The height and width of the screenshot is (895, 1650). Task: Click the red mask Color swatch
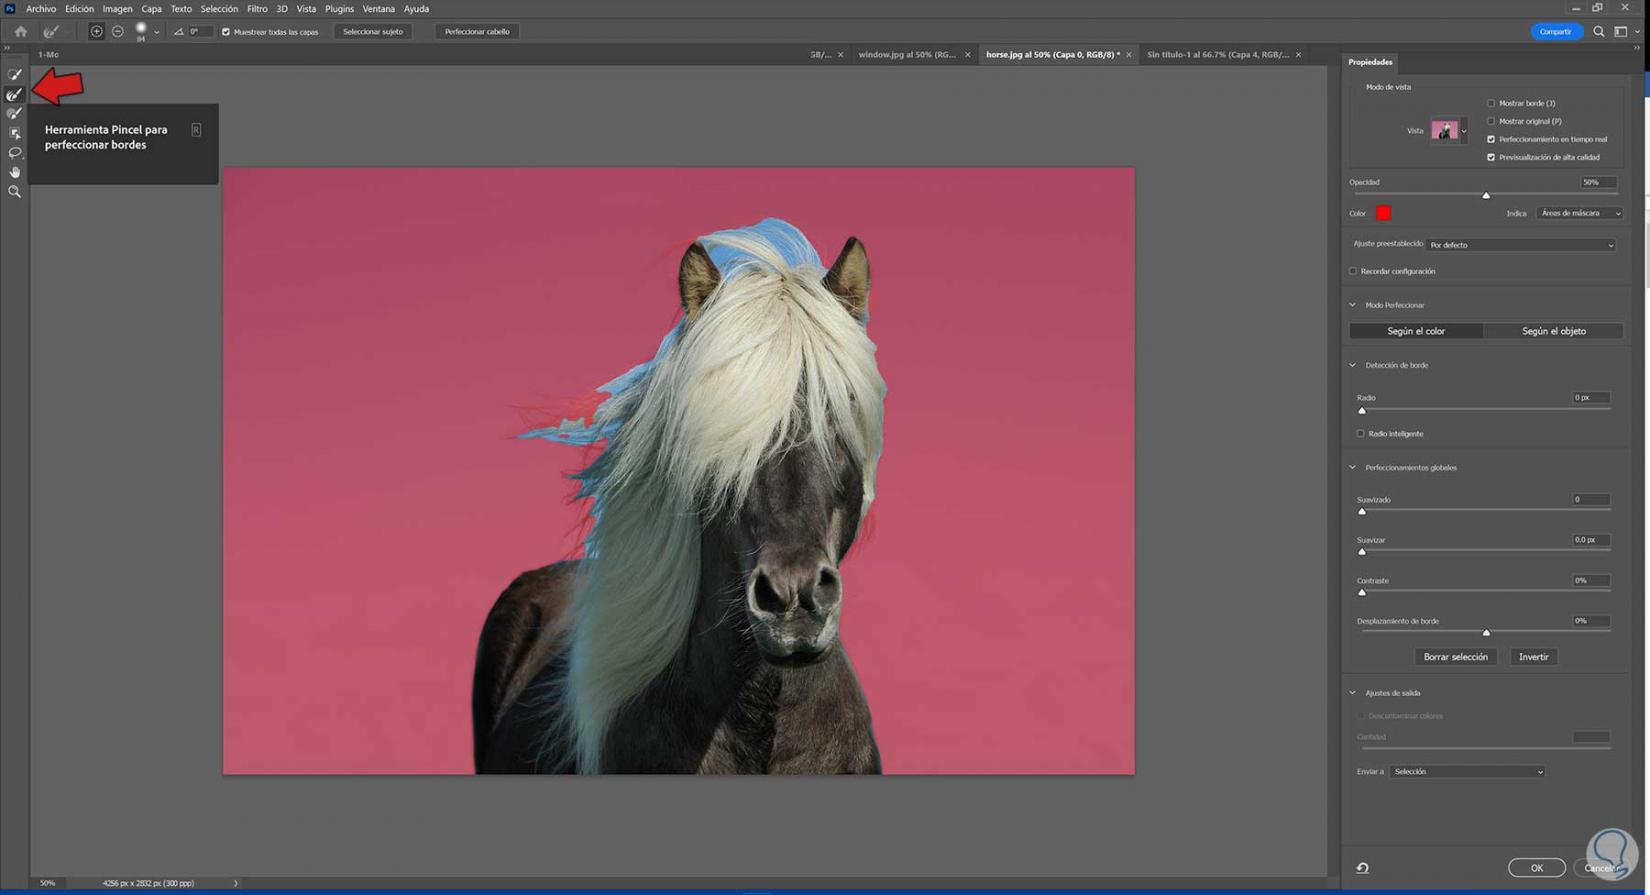tap(1383, 213)
